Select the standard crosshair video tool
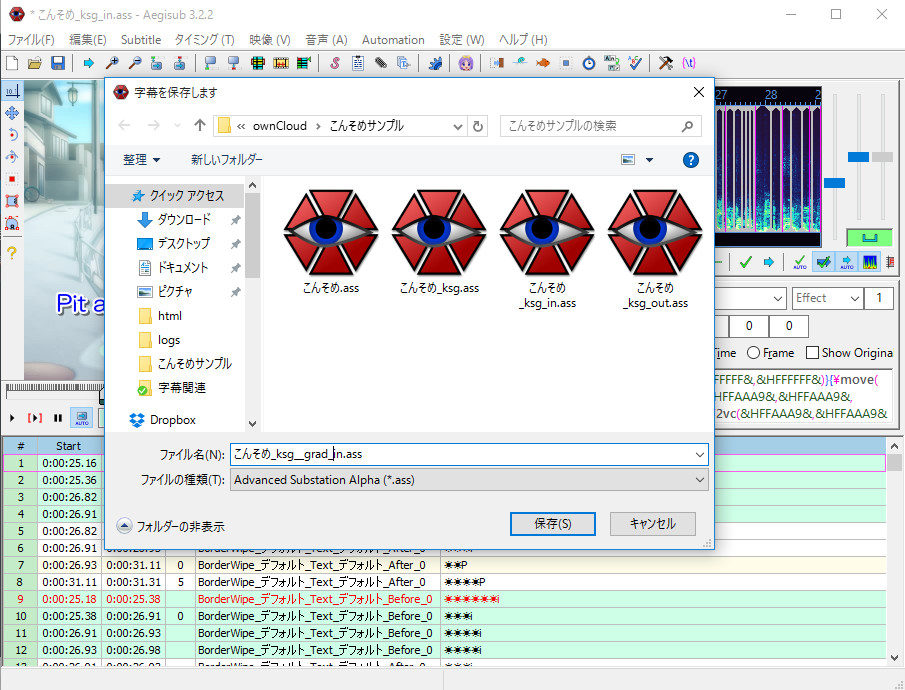 tap(12, 91)
